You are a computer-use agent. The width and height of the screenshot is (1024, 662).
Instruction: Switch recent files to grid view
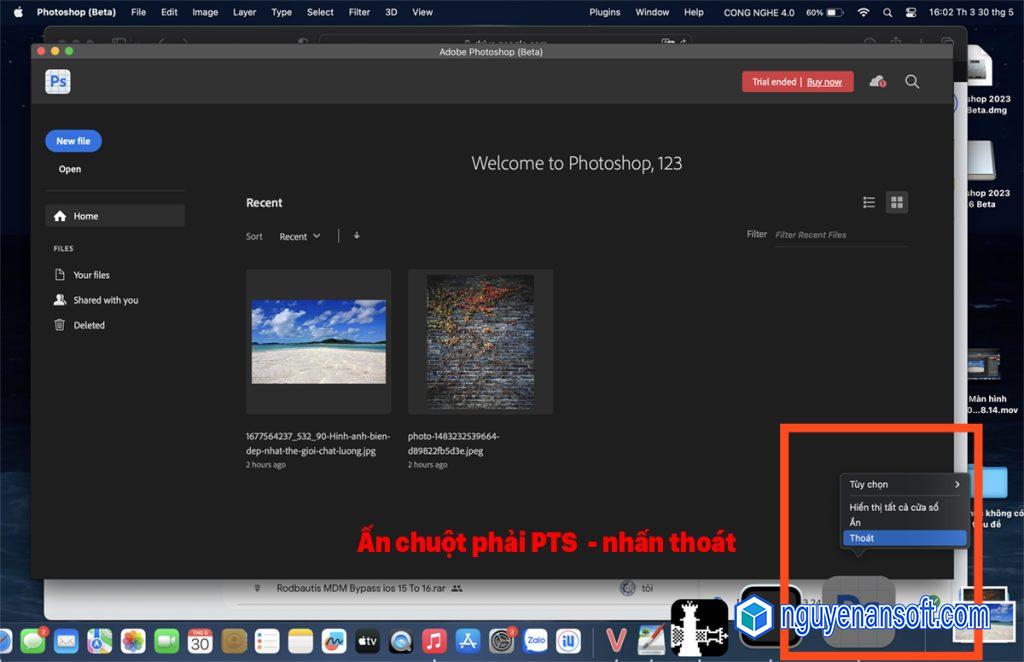(x=897, y=202)
